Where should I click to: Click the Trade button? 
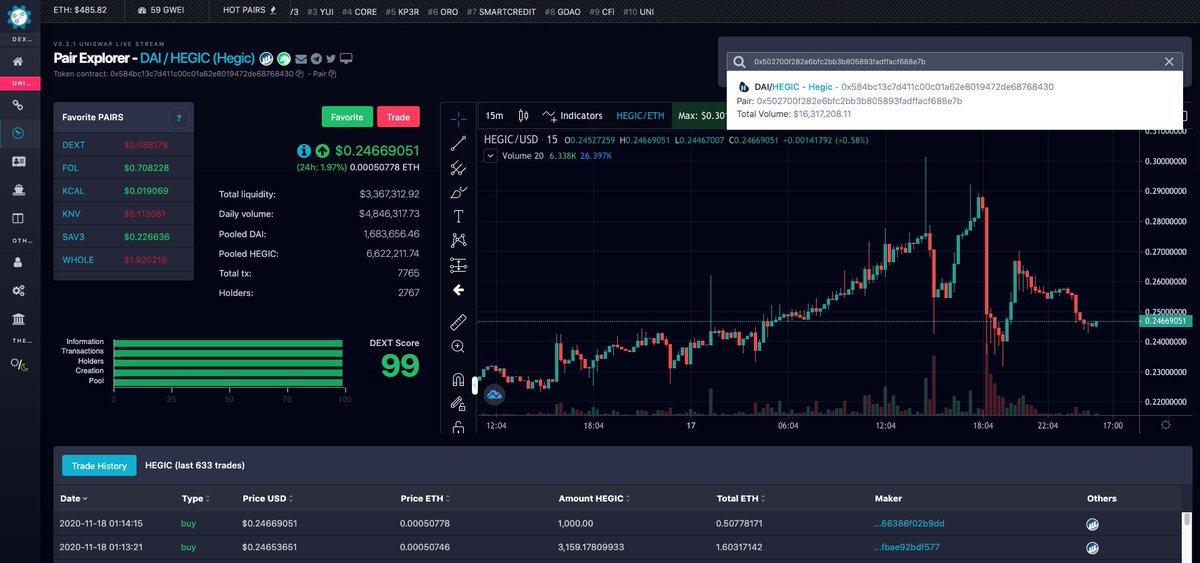click(398, 117)
